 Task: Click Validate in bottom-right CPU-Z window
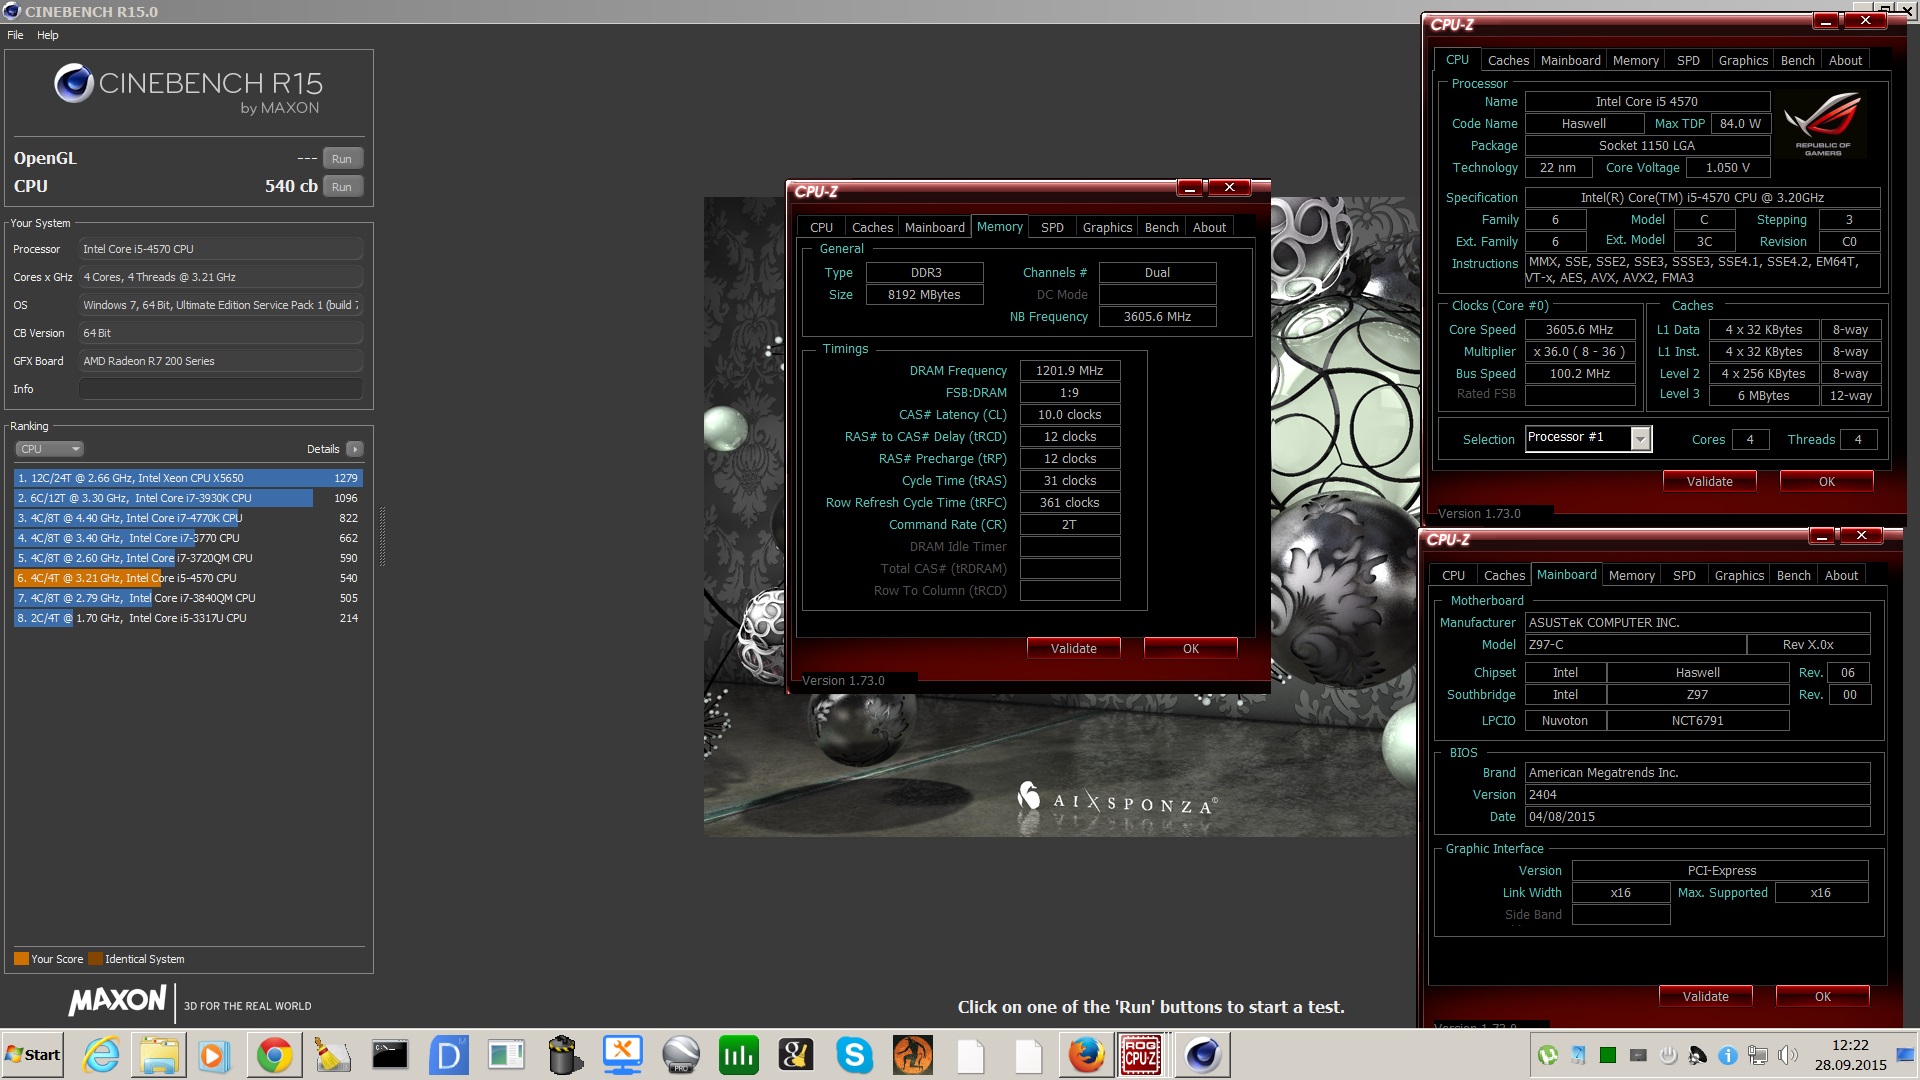(x=1705, y=997)
